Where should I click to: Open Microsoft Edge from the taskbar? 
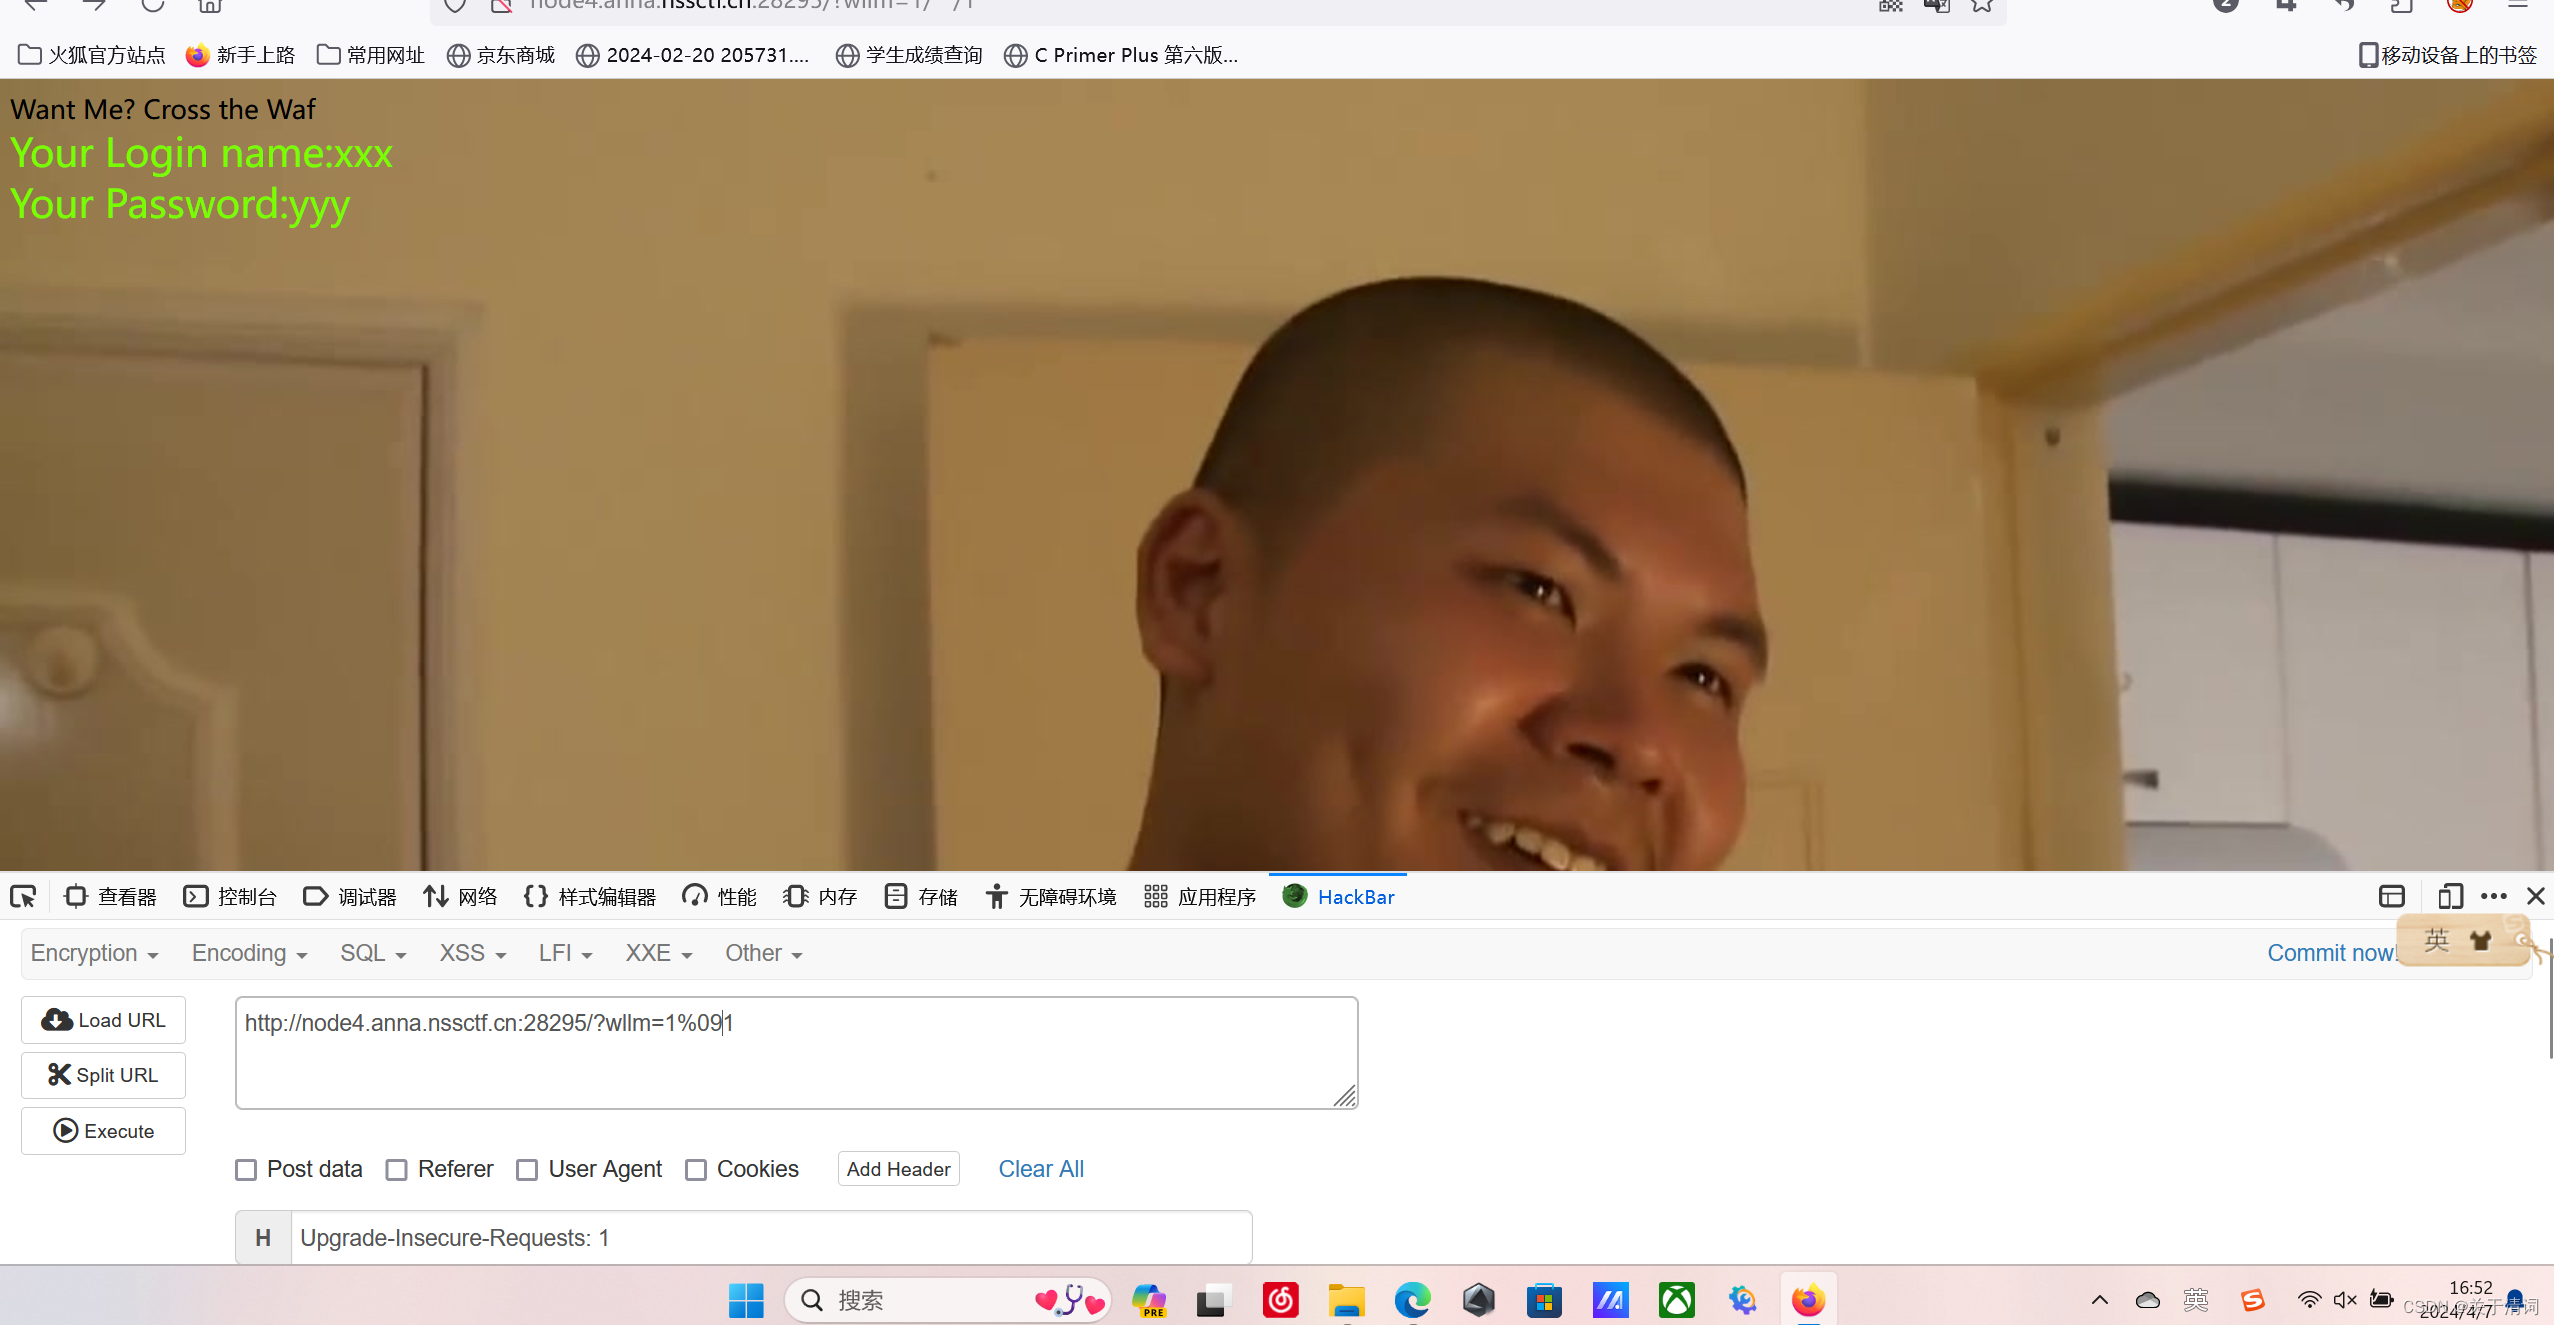point(1411,1300)
